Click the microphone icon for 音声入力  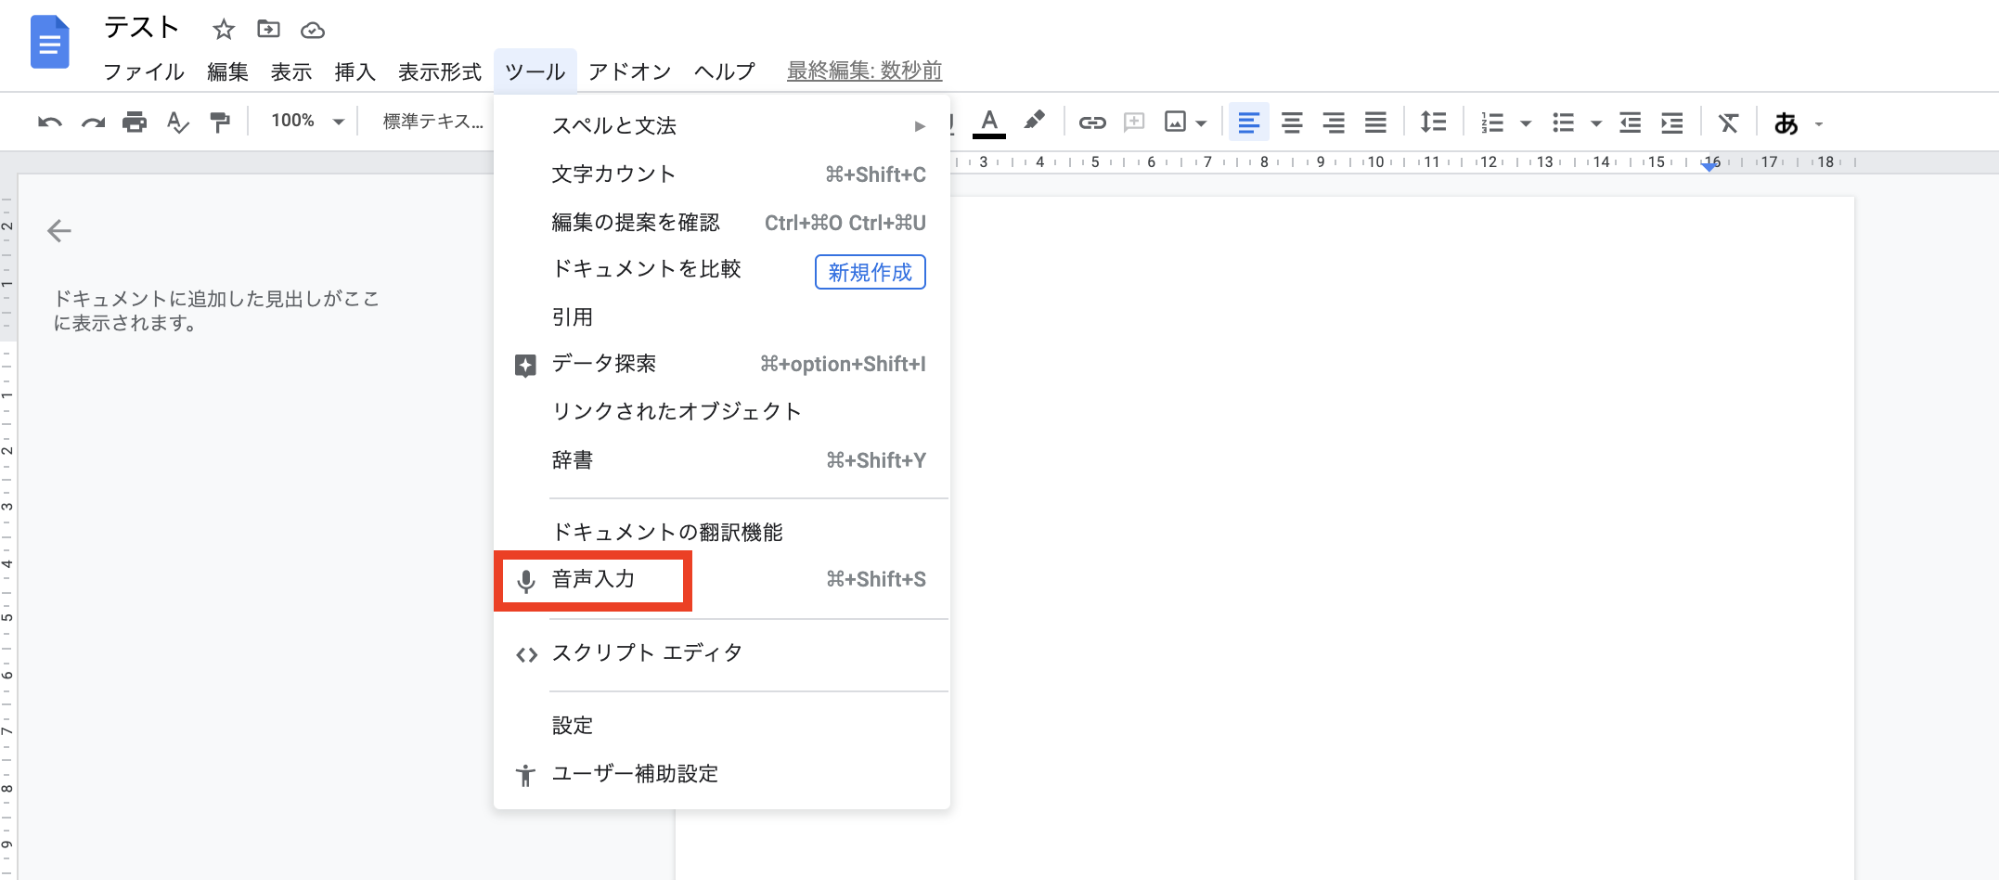click(525, 581)
